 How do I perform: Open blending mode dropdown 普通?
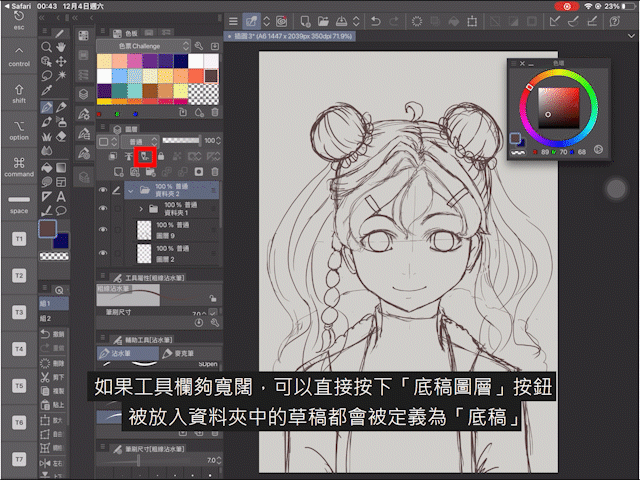tap(140, 141)
